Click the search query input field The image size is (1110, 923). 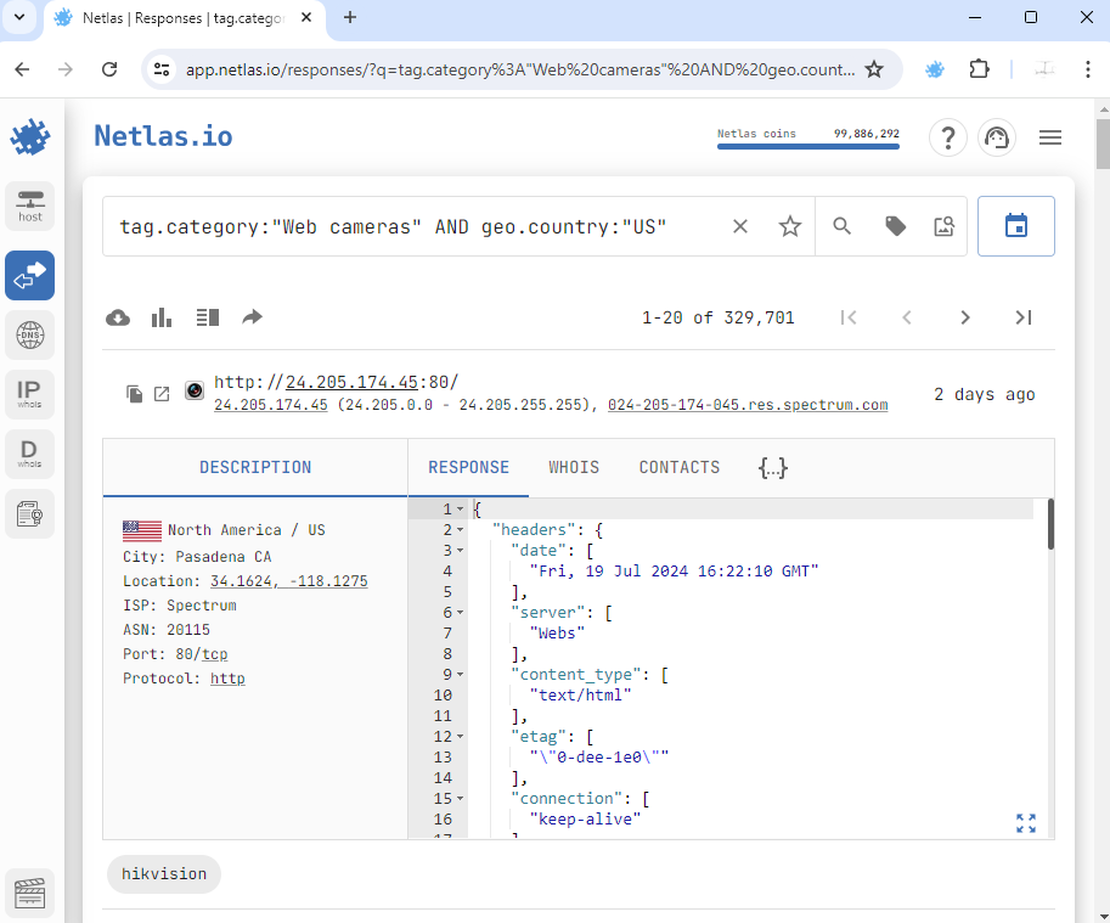point(420,227)
